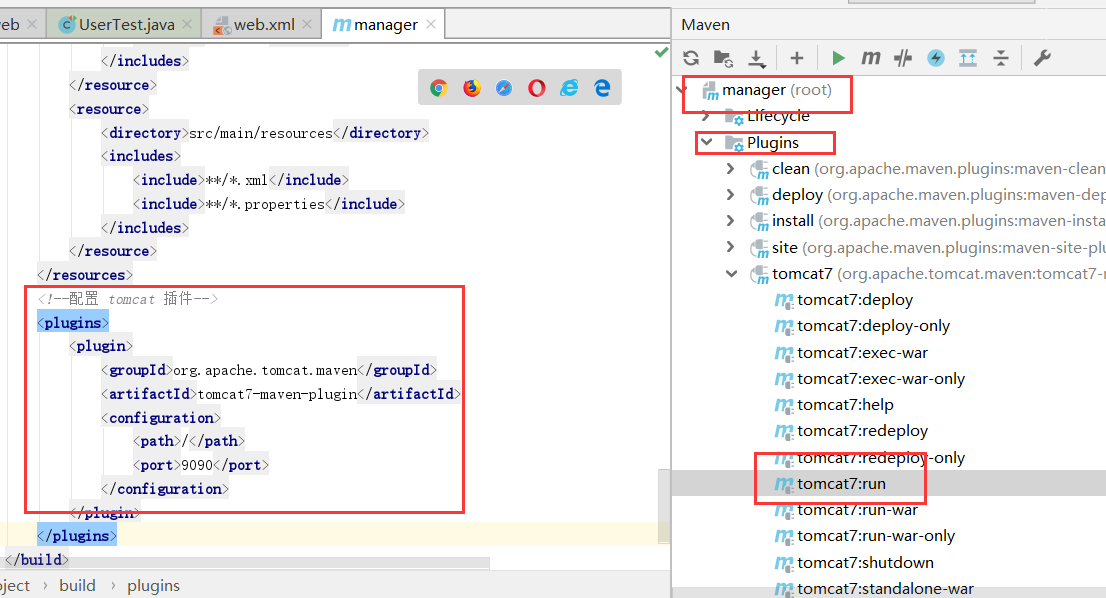
Task: Expand the Lifecycle node
Action: (705, 116)
